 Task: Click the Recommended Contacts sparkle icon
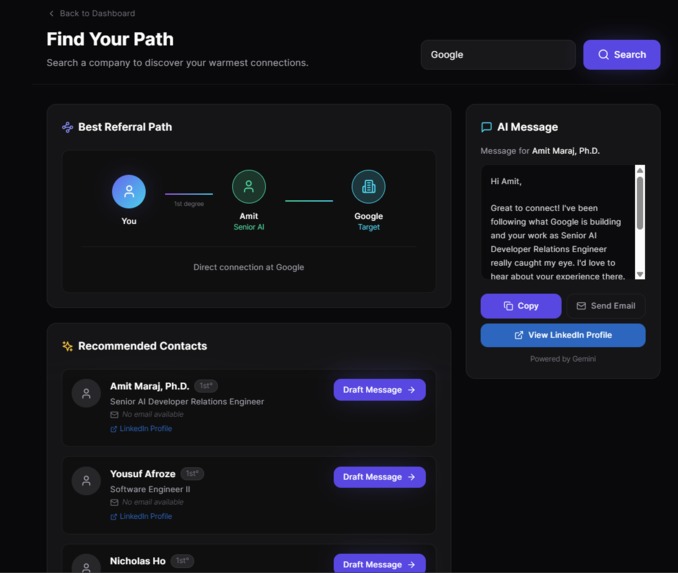pos(67,346)
